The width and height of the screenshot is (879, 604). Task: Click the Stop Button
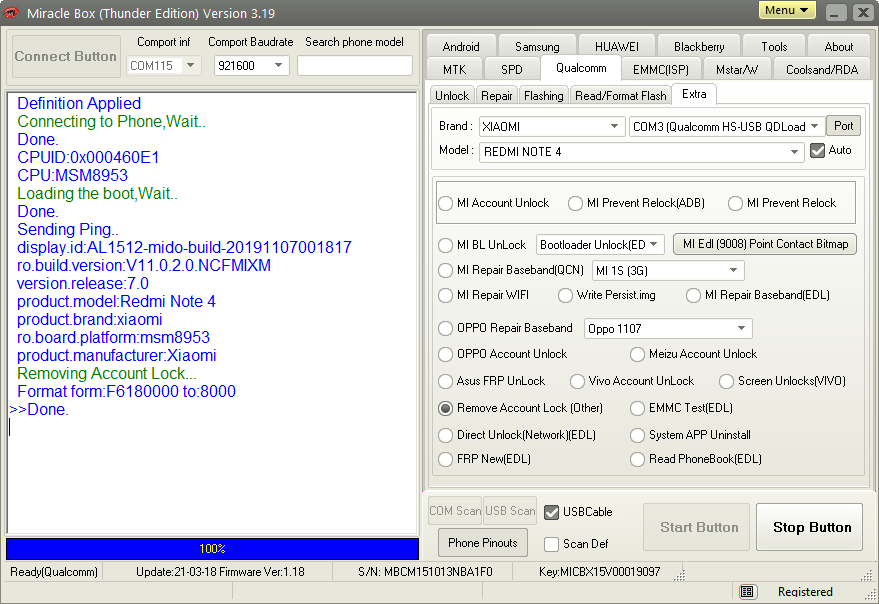(809, 527)
